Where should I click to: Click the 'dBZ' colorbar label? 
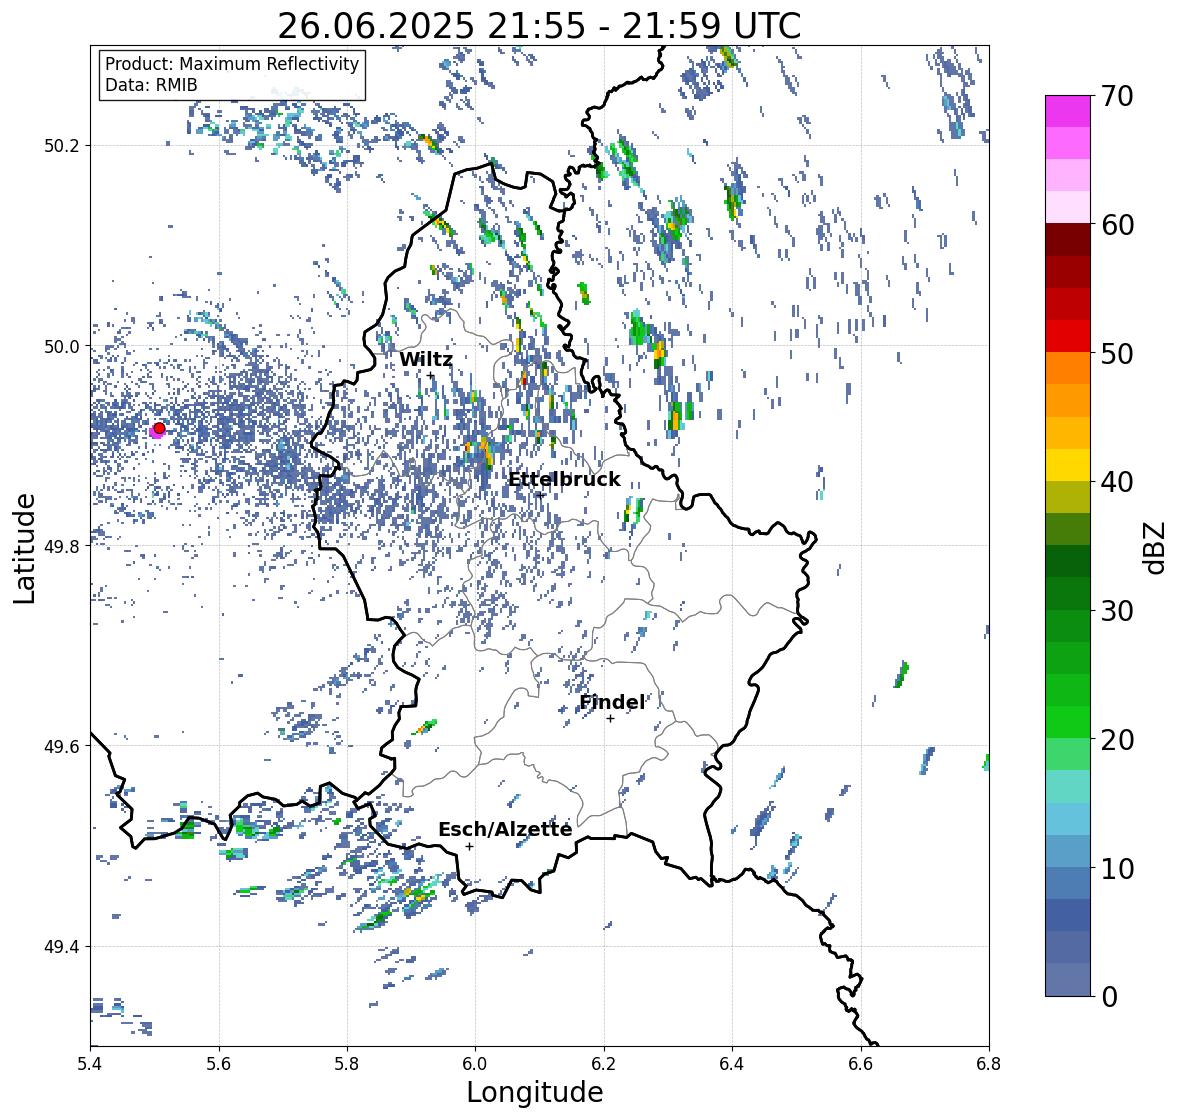point(1156,547)
